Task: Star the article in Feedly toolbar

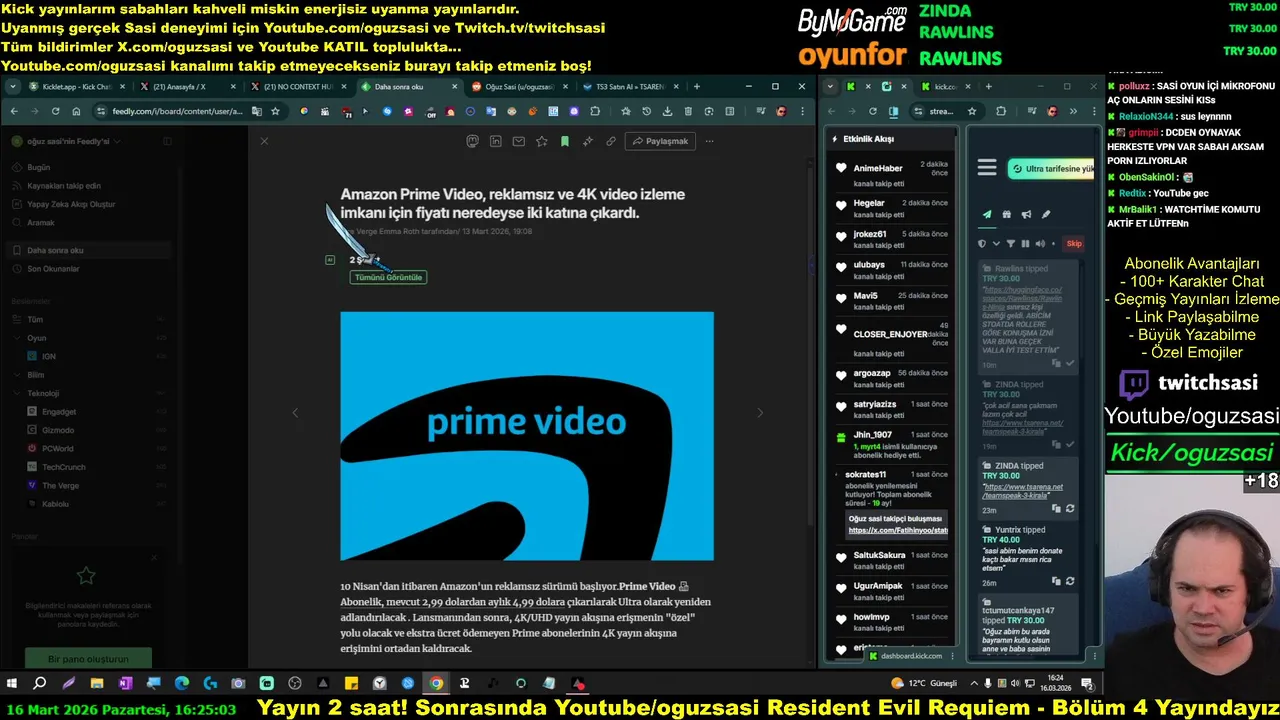Action: coord(541,141)
